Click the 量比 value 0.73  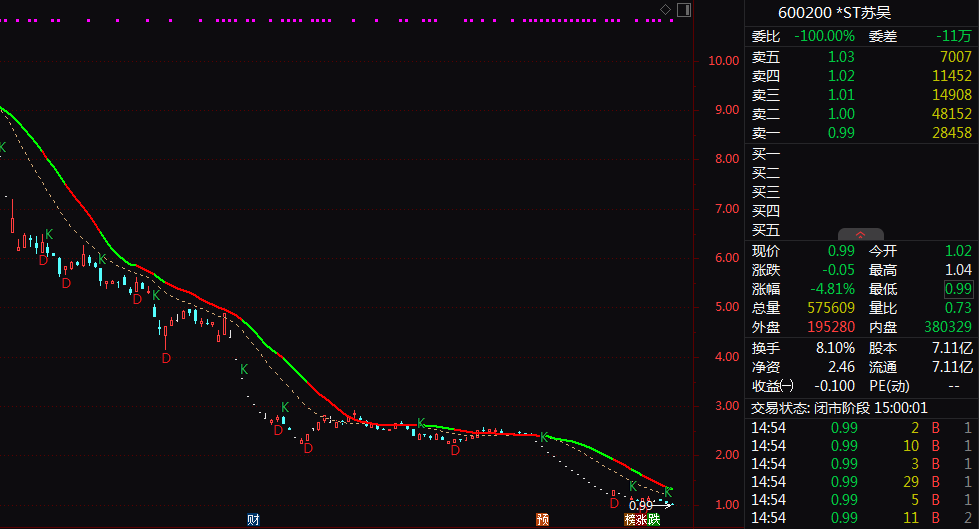[x=958, y=308]
